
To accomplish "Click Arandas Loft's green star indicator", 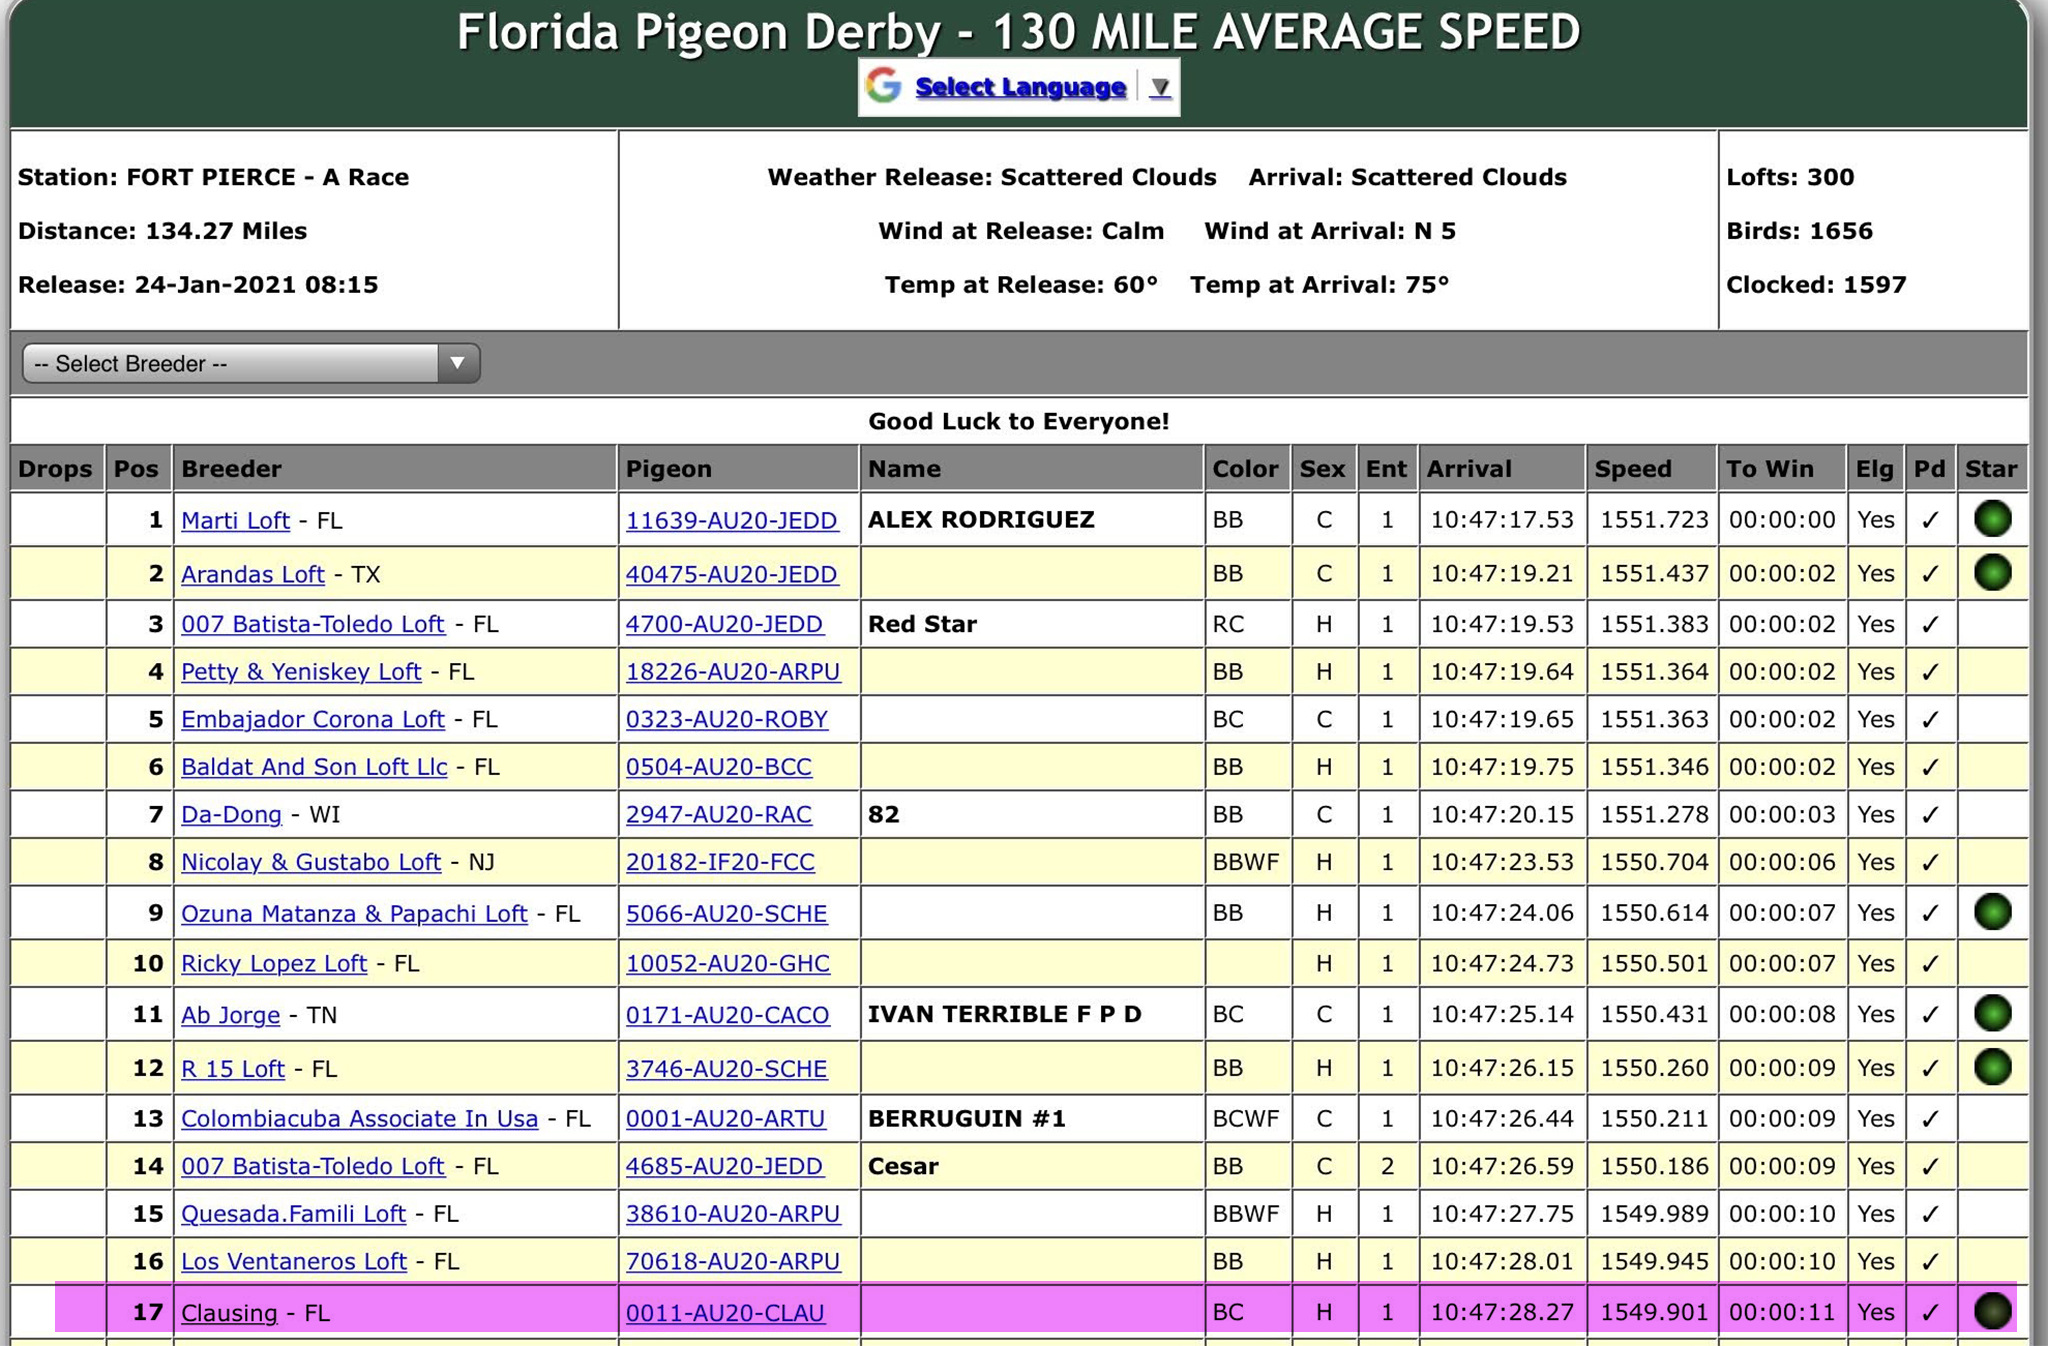I will (1992, 573).
